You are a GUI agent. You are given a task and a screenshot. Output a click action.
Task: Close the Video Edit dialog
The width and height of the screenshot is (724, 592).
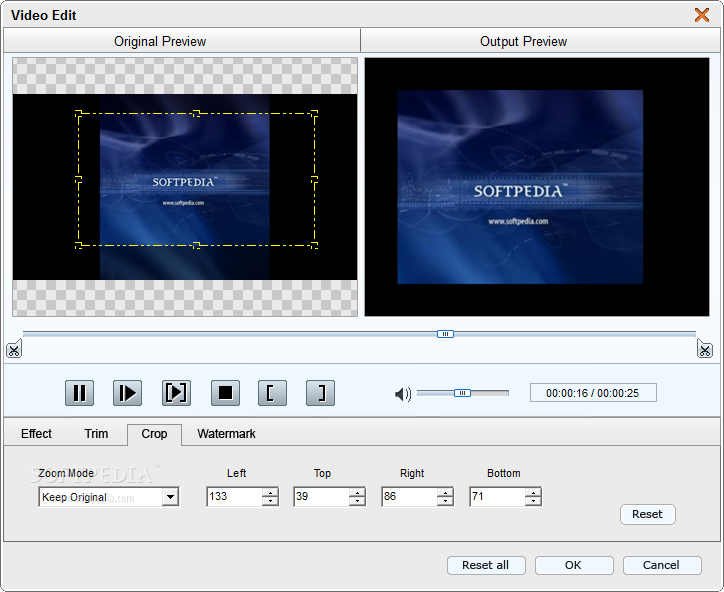click(x=702, y=15)
